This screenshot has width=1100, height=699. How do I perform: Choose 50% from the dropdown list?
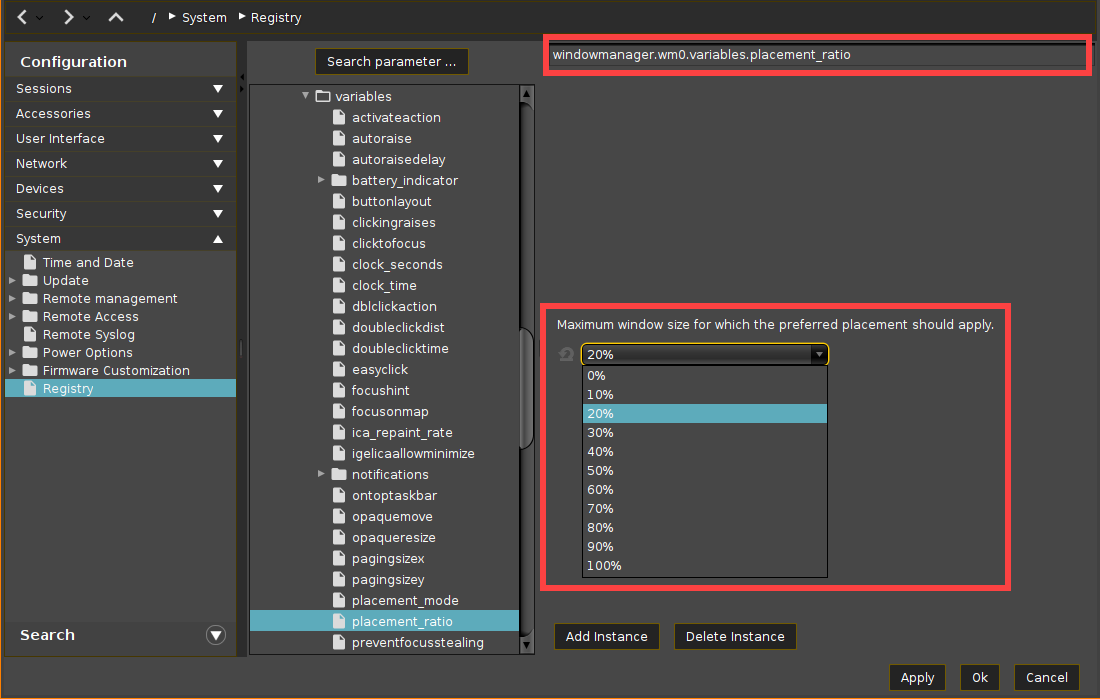pos(601,471)
